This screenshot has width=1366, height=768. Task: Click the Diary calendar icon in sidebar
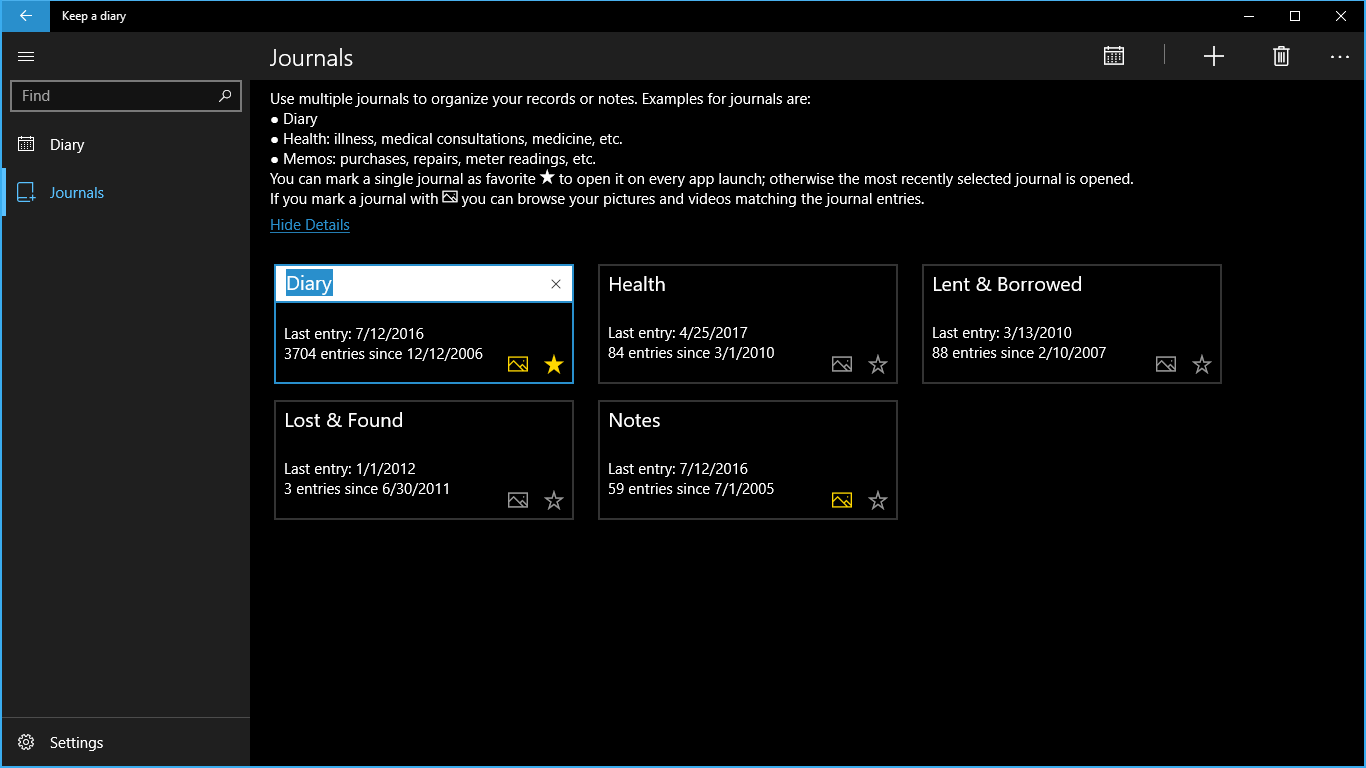click(26, 144)
